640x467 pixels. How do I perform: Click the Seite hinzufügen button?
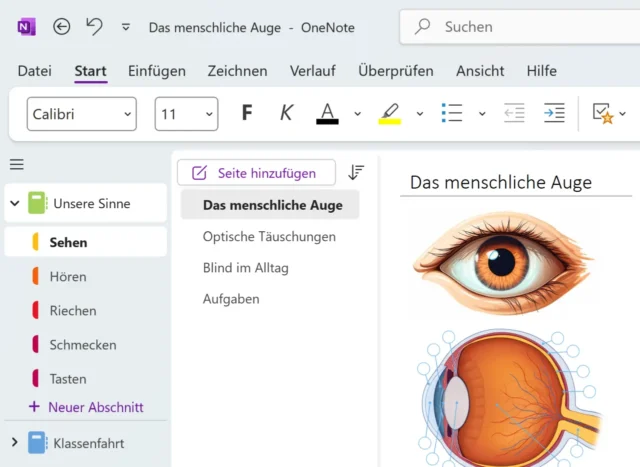pyautogui.click(x=256, y=173)
